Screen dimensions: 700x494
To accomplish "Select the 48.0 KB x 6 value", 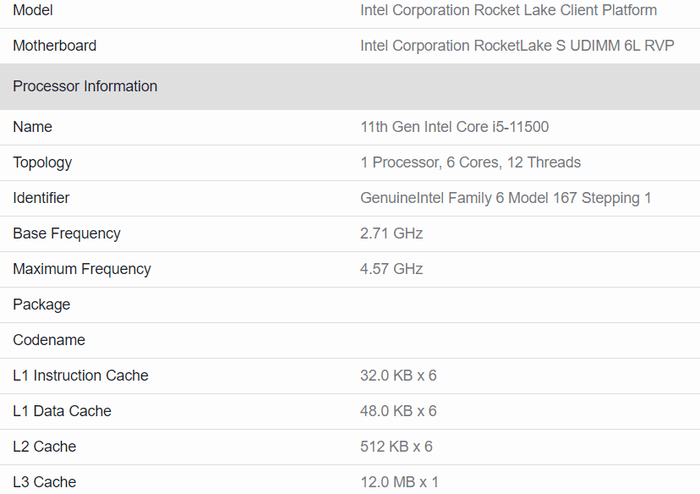I will (x=398, y=411).
